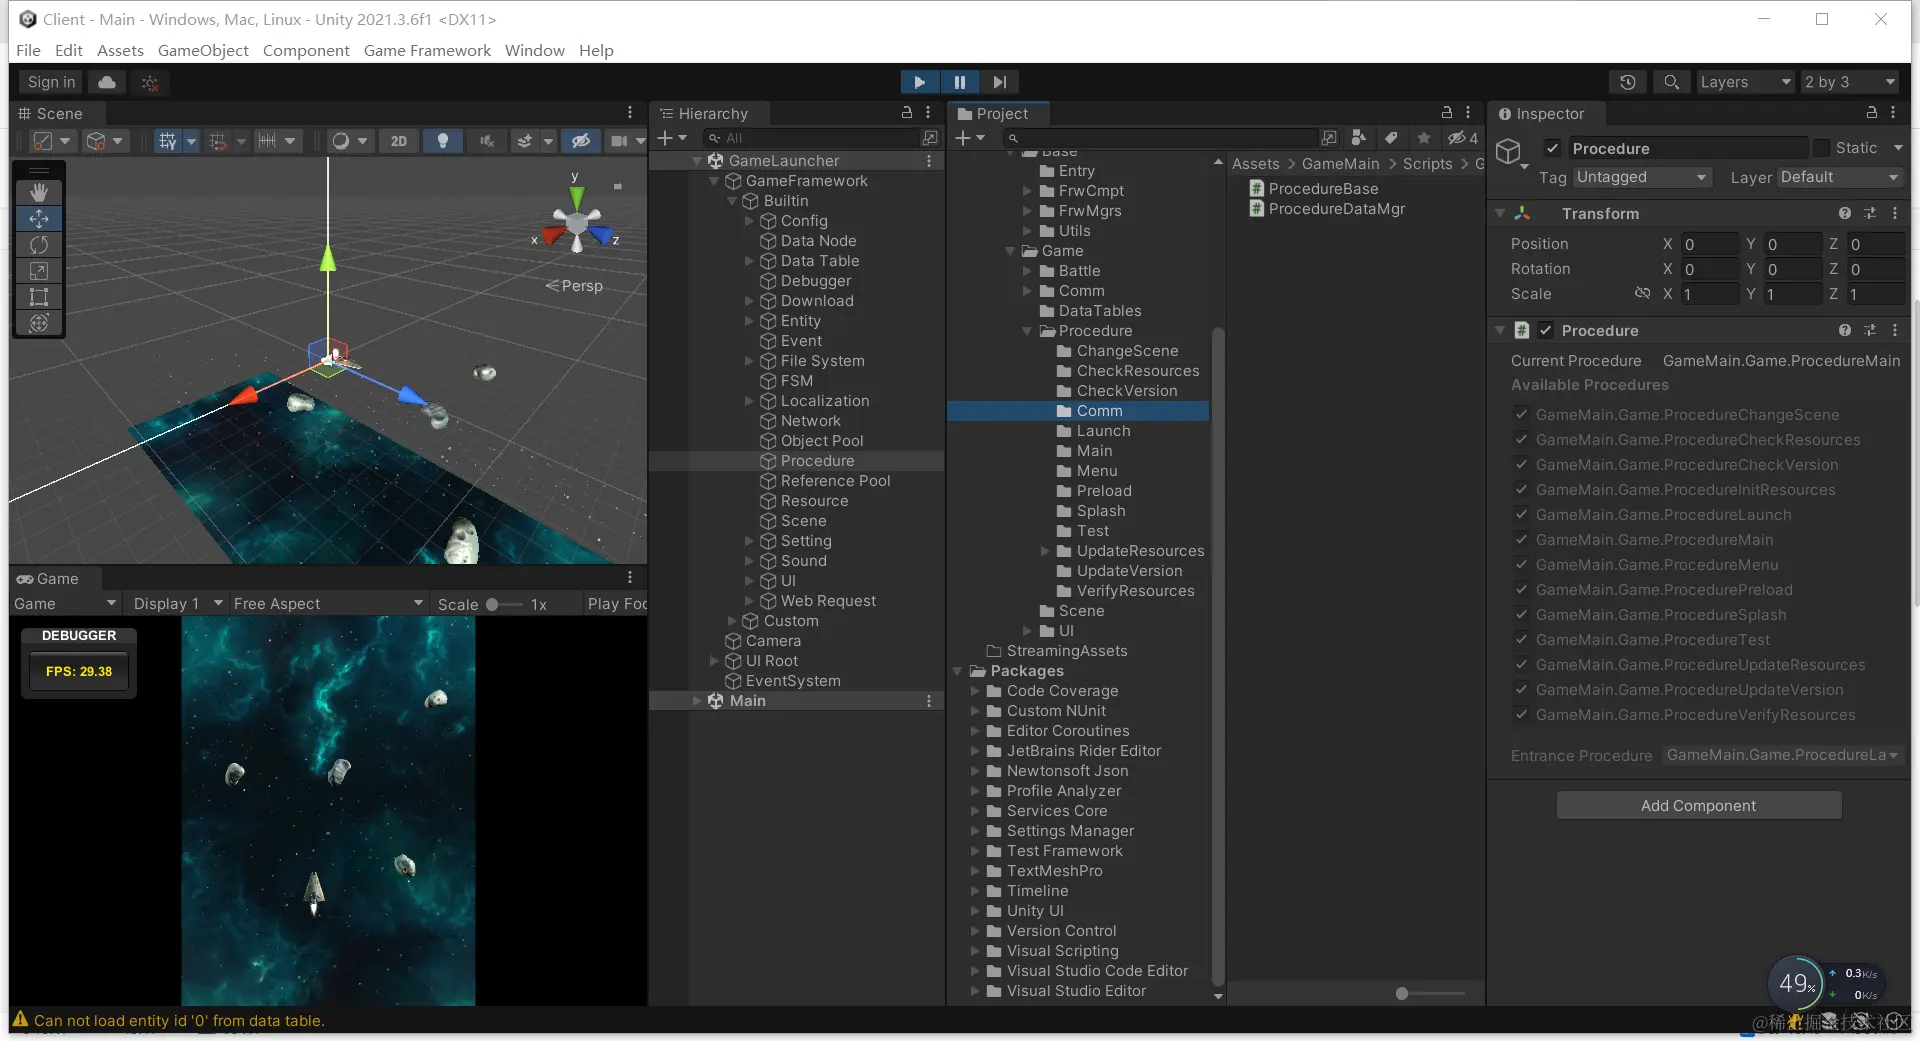Open the Entrance Procedure dropdown
This screenshot has height=1041, width=1920.
(x=1782, y=755)
